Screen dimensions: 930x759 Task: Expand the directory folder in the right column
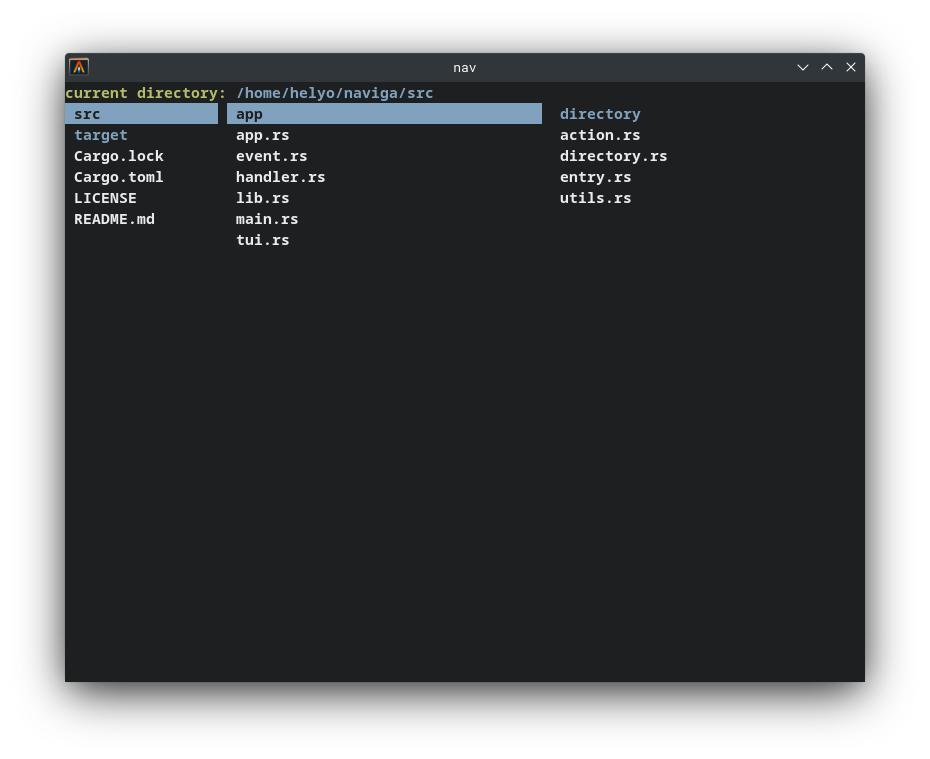click(600, 114)
